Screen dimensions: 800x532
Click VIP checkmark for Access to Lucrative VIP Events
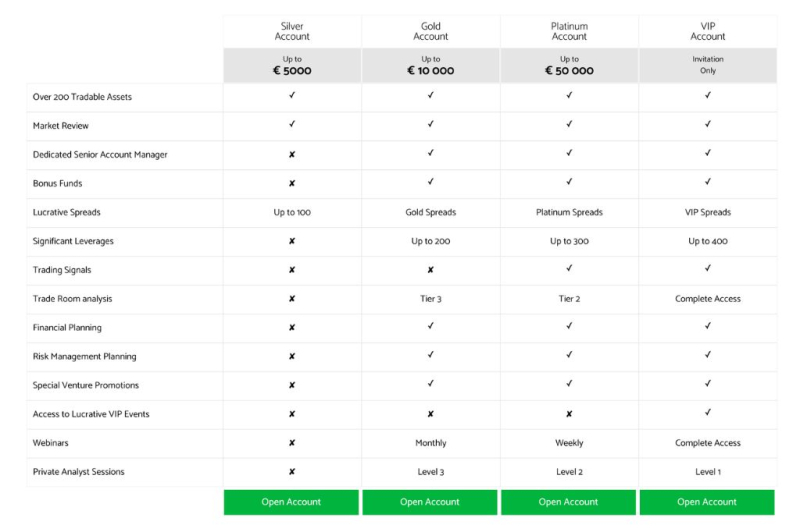click(x=708, y=413)
